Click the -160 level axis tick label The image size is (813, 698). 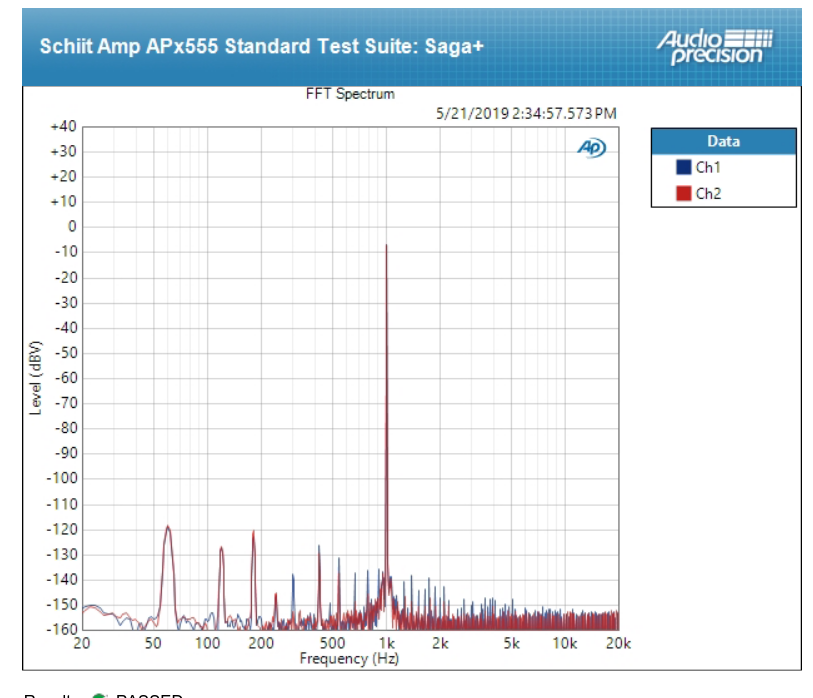[62, 629]
